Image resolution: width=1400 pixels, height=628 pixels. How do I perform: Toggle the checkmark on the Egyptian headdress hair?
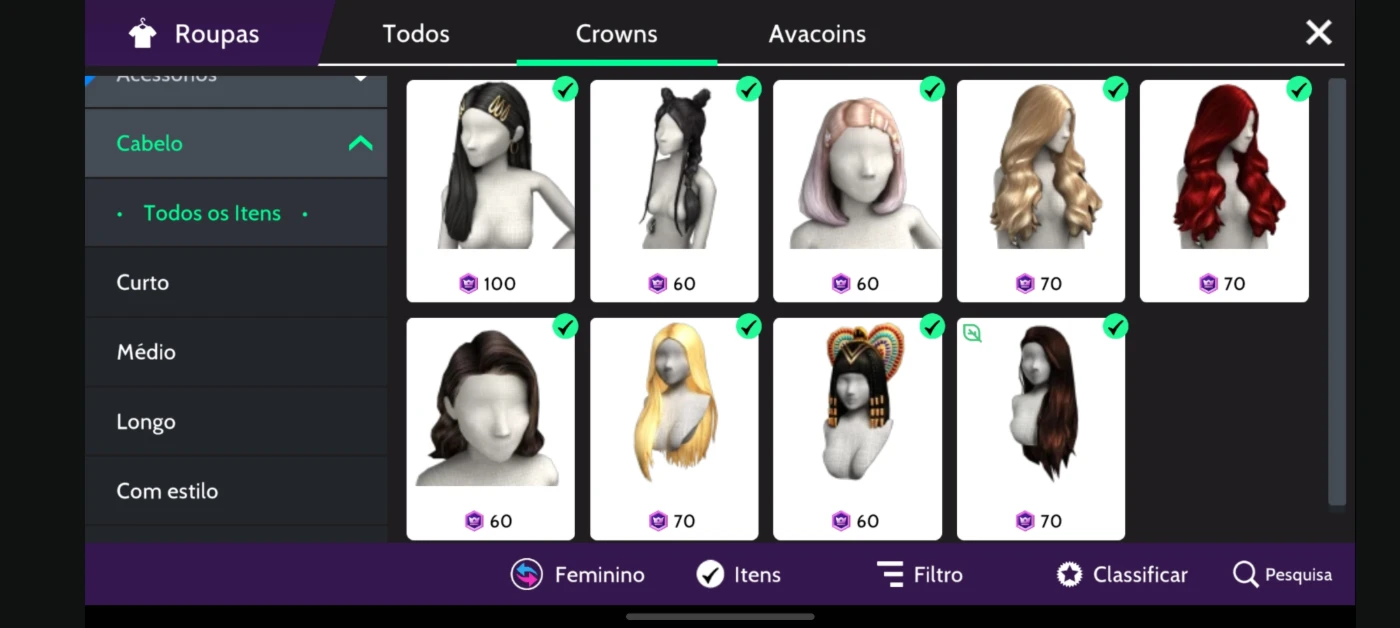pyautogui.click(x=932, y=327)
